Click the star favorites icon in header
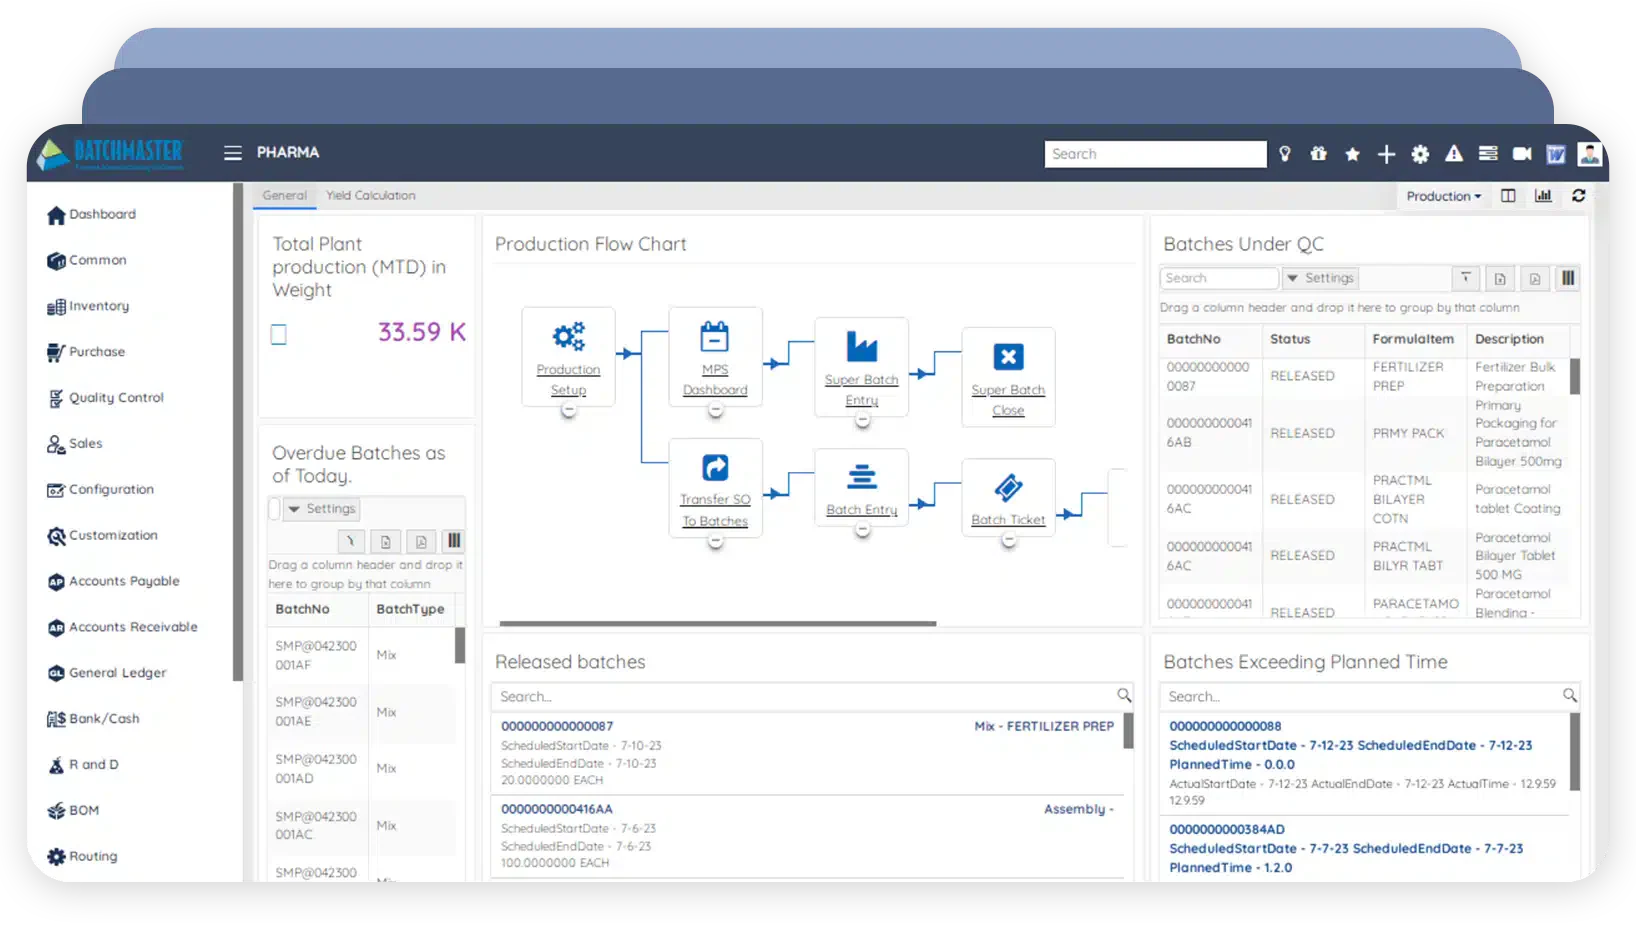This screenshot has width=1636, height=926. 1352,154
